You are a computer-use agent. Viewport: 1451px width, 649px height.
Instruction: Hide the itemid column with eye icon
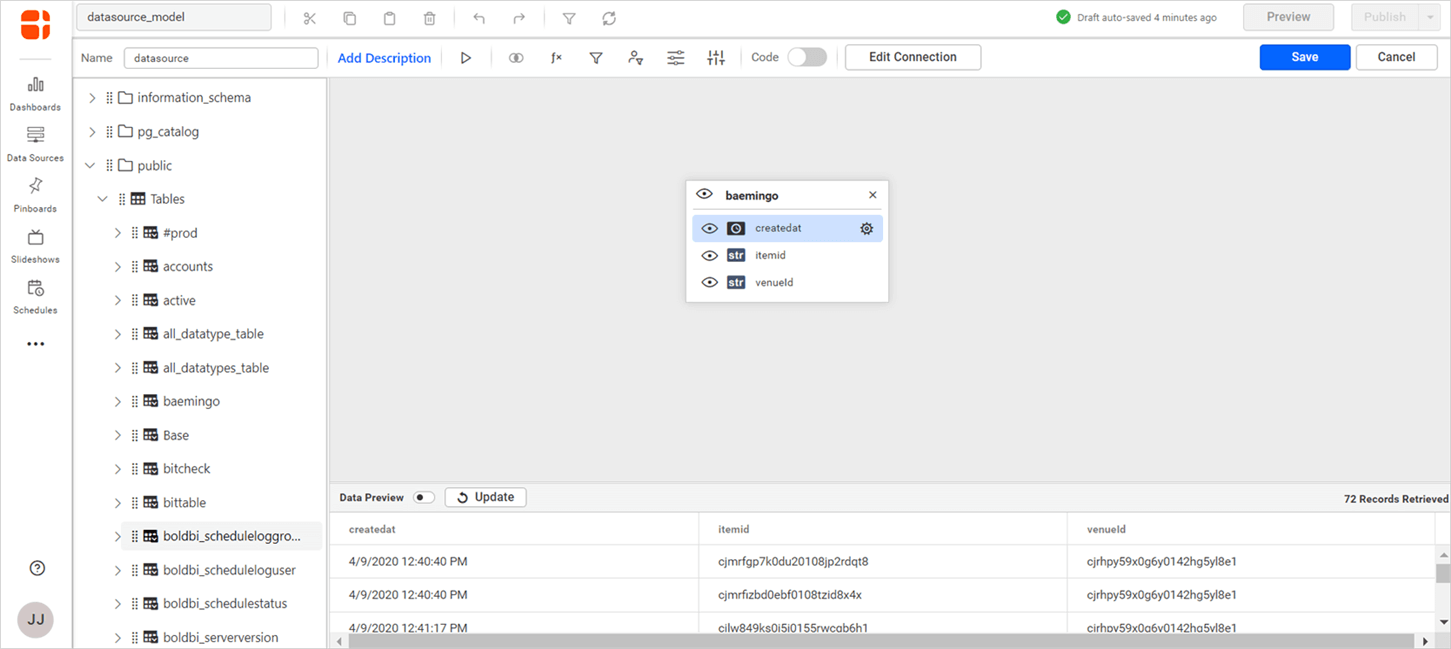710,256
